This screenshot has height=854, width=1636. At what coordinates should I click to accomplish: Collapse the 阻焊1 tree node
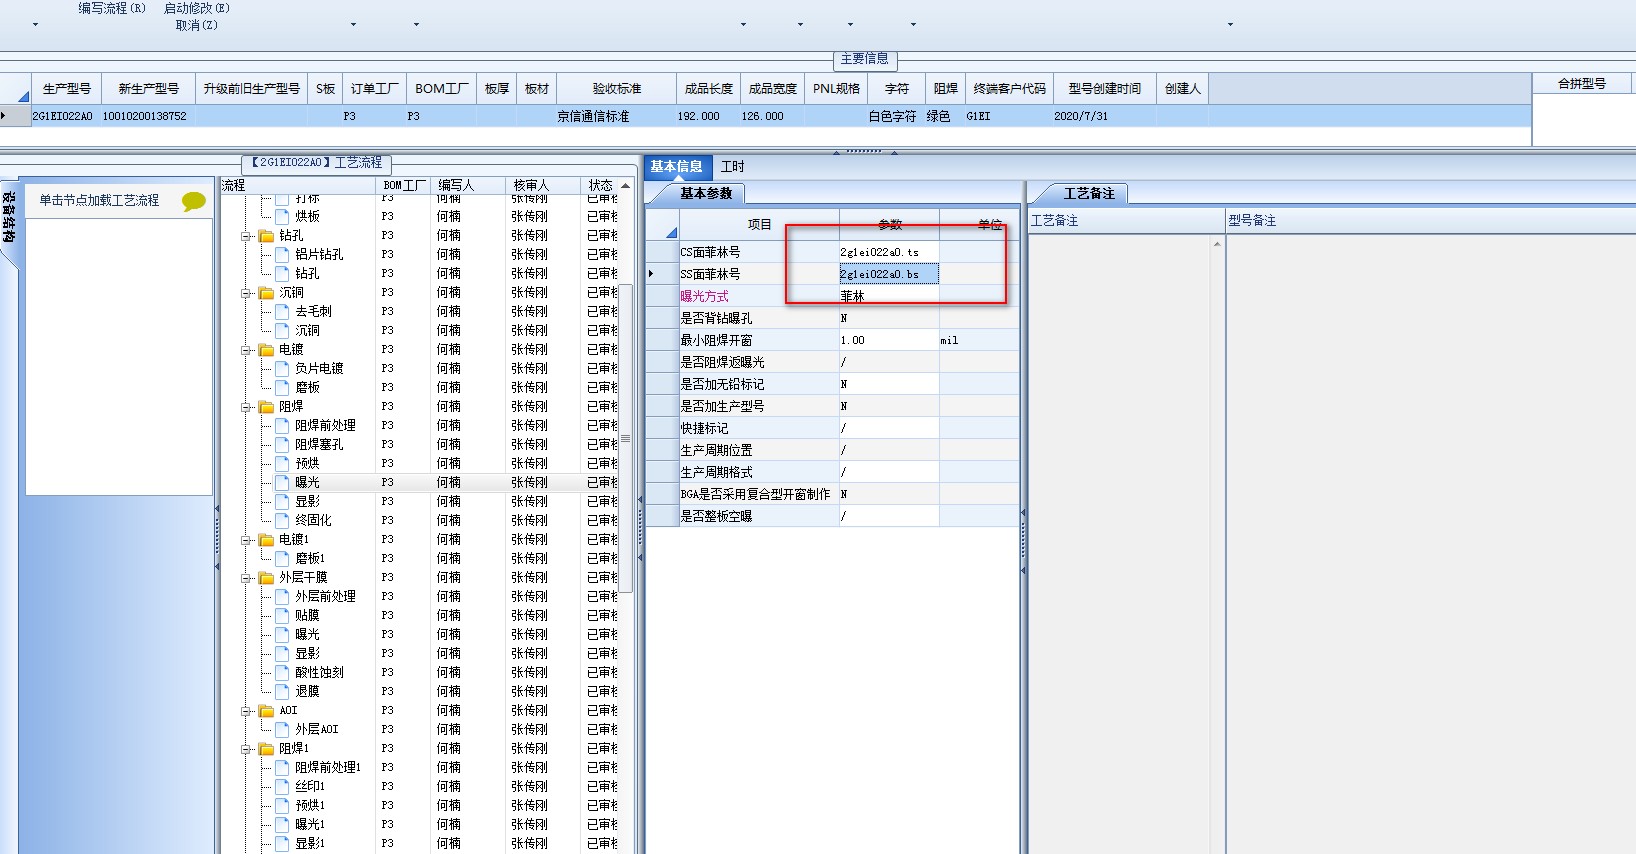(x=246, y=750)
